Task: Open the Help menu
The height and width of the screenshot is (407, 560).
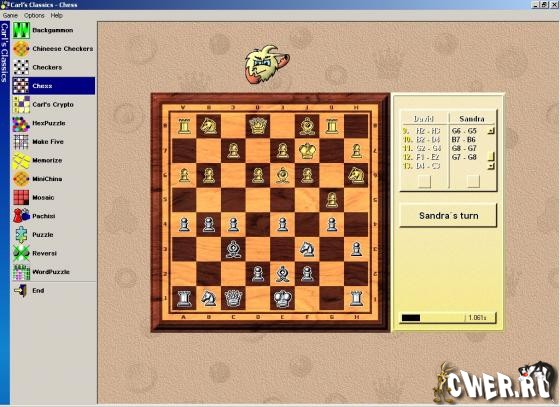Action: tap(56, 15)
